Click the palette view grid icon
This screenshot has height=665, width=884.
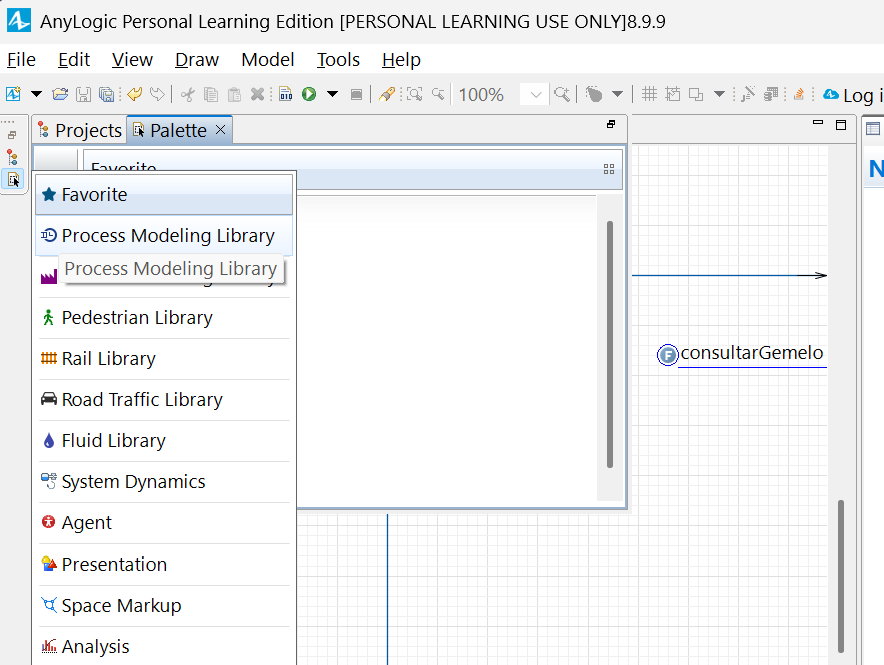point(609,169)
